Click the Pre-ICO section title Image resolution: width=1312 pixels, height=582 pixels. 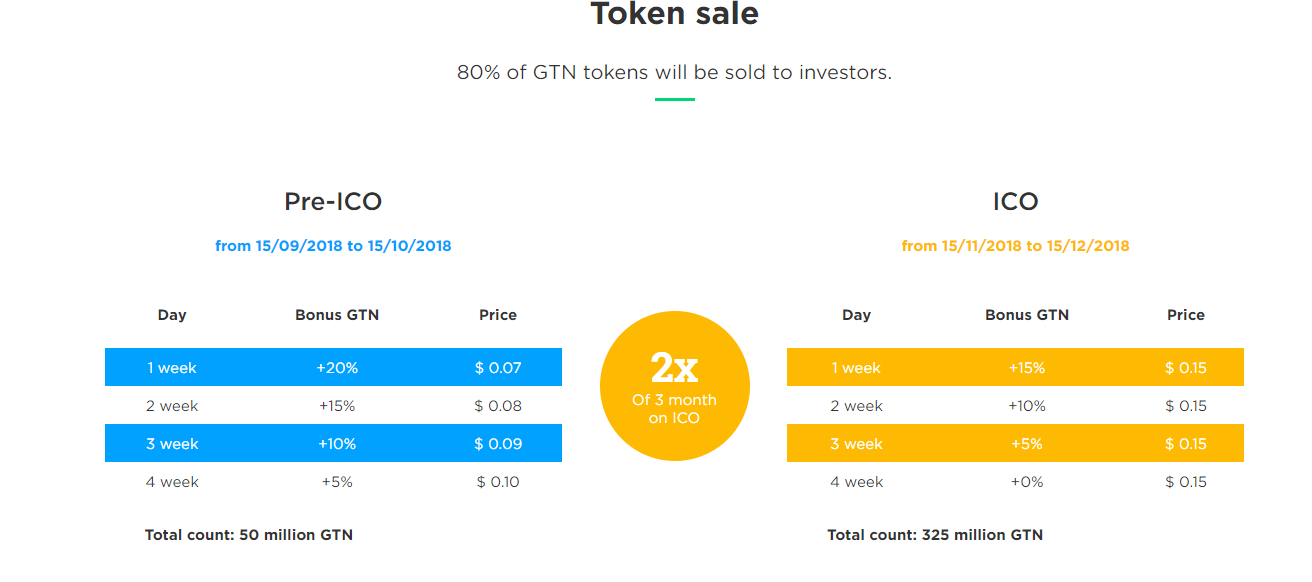(x=333, y=202)
